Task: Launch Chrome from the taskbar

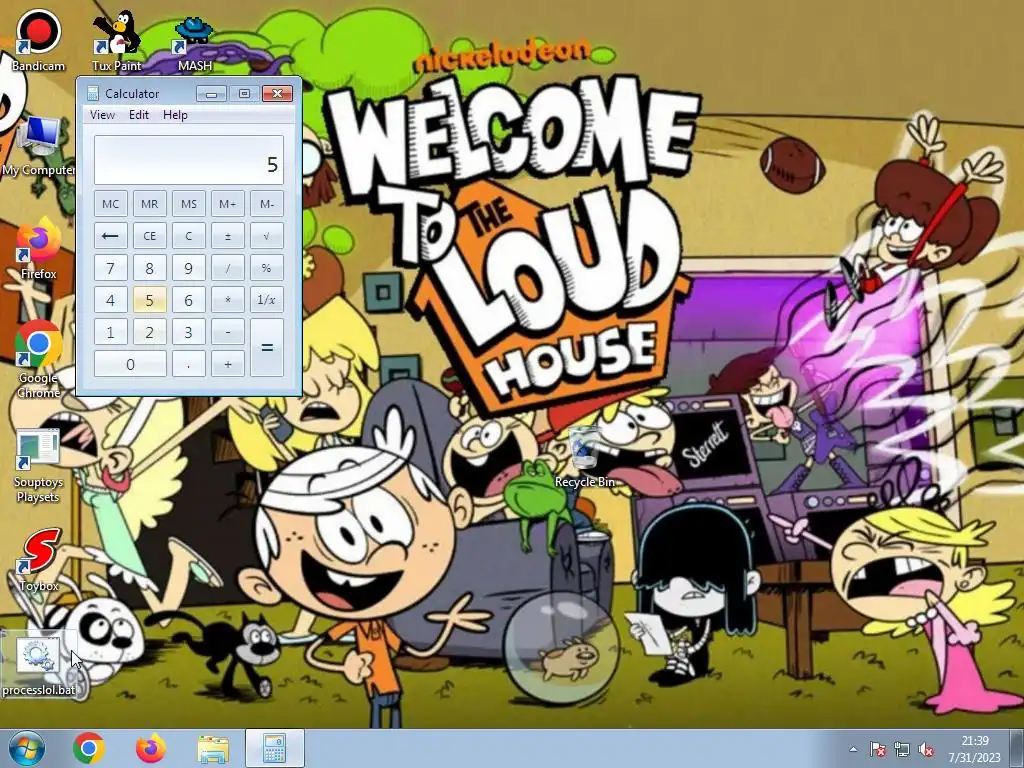Action: click(89, 748)
